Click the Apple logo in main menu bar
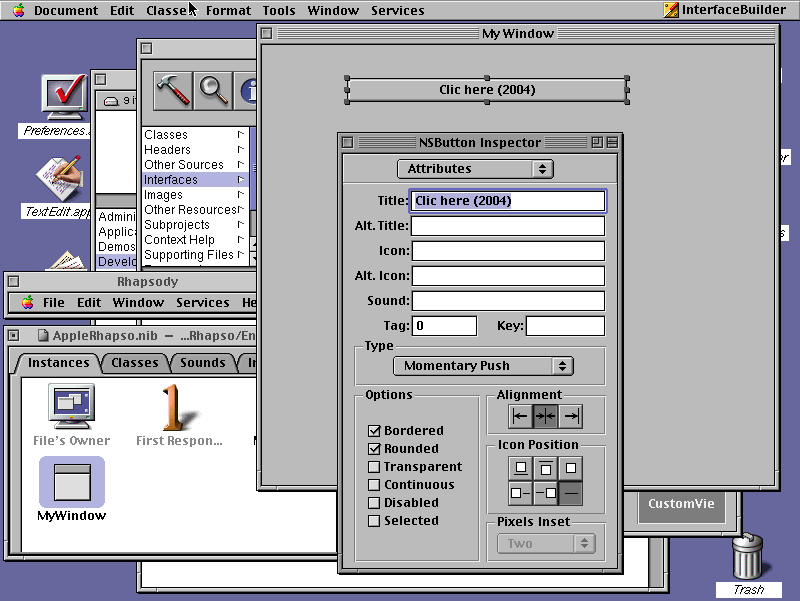Screen dimensions: 800x601 18,10
